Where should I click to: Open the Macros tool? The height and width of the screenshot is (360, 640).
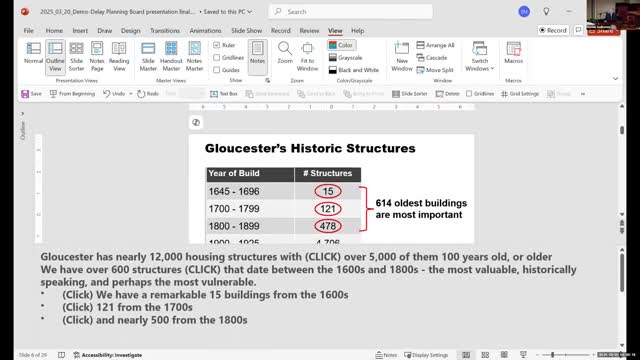tap(513, 53)
